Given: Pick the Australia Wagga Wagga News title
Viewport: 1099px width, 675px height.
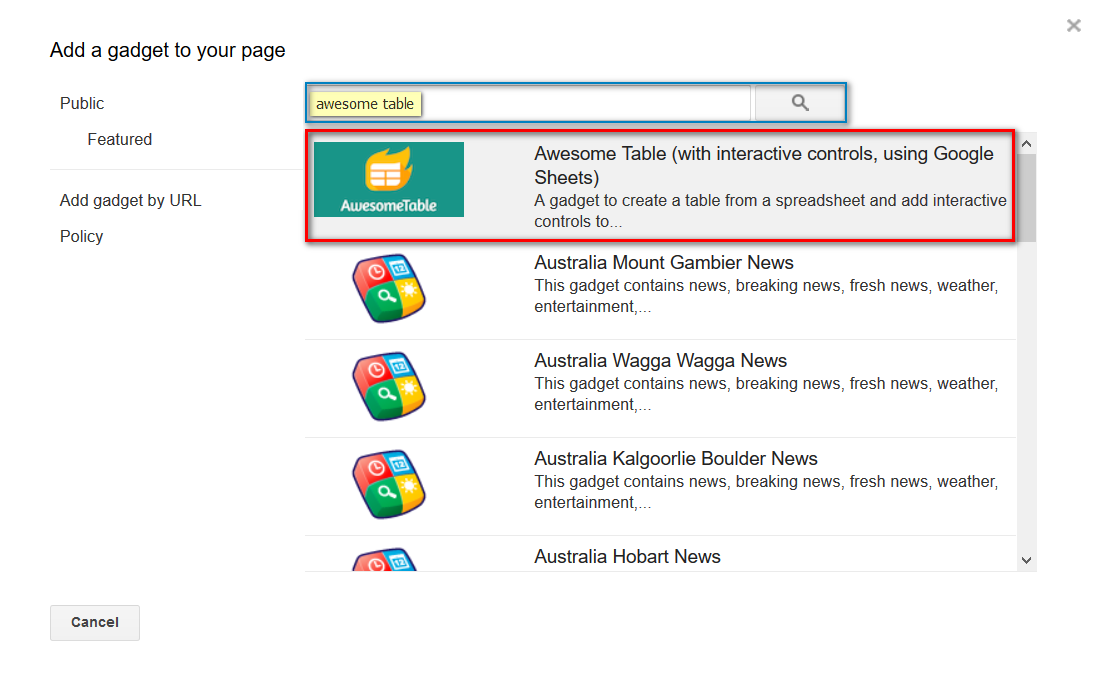Looking at the screenshot, I should [660, 360].
